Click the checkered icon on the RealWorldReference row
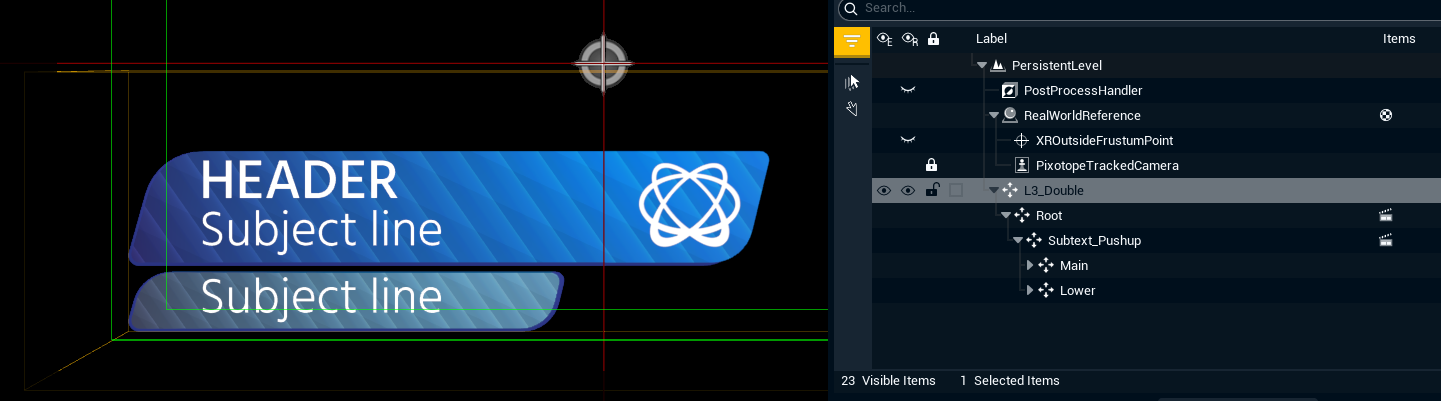Image resolution: width=1441 pixels, height=401 pixels. point(1385,115)
